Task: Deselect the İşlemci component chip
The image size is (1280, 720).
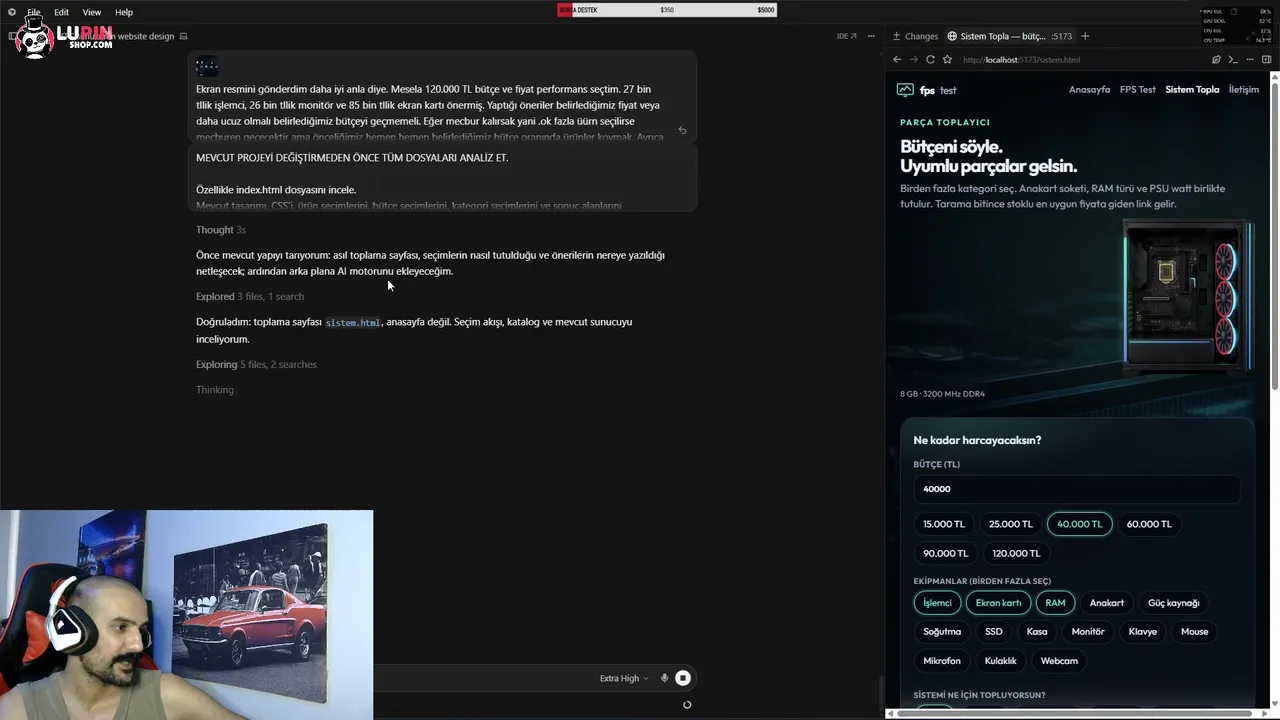Action: click(937, 603)
